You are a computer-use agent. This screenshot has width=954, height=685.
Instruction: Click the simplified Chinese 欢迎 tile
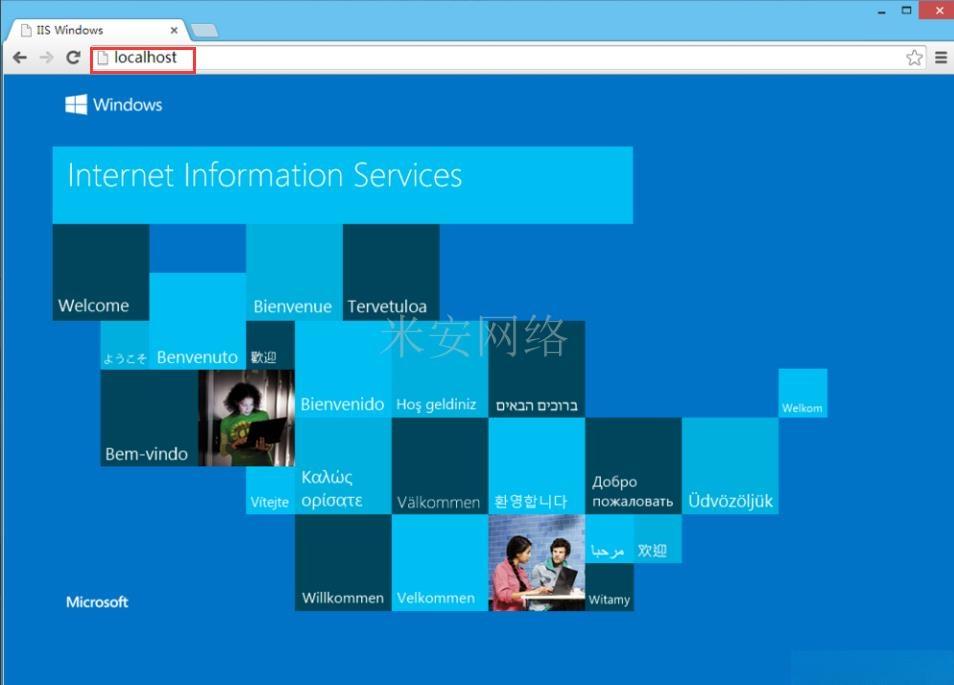coord(658,539)
